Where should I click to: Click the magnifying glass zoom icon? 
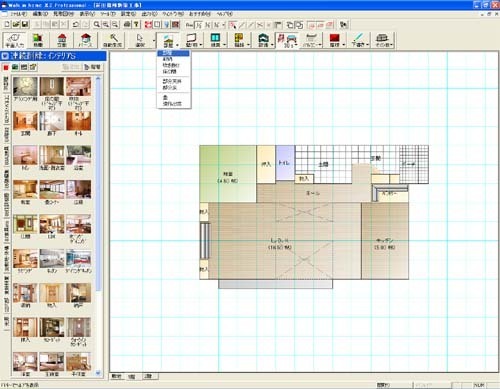97,25
